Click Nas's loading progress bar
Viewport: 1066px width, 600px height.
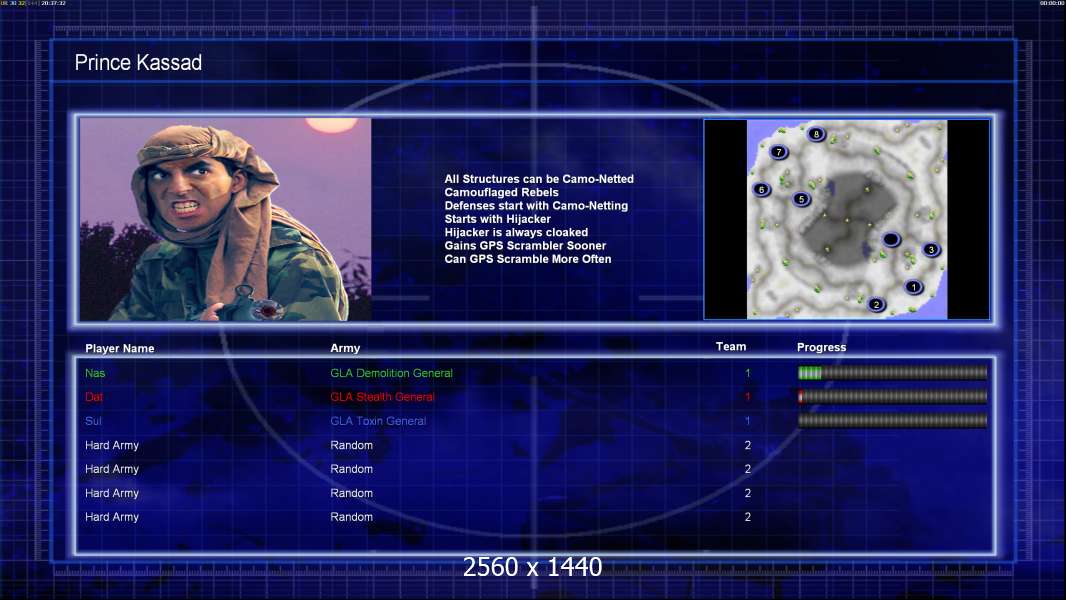tap(893, 372)
